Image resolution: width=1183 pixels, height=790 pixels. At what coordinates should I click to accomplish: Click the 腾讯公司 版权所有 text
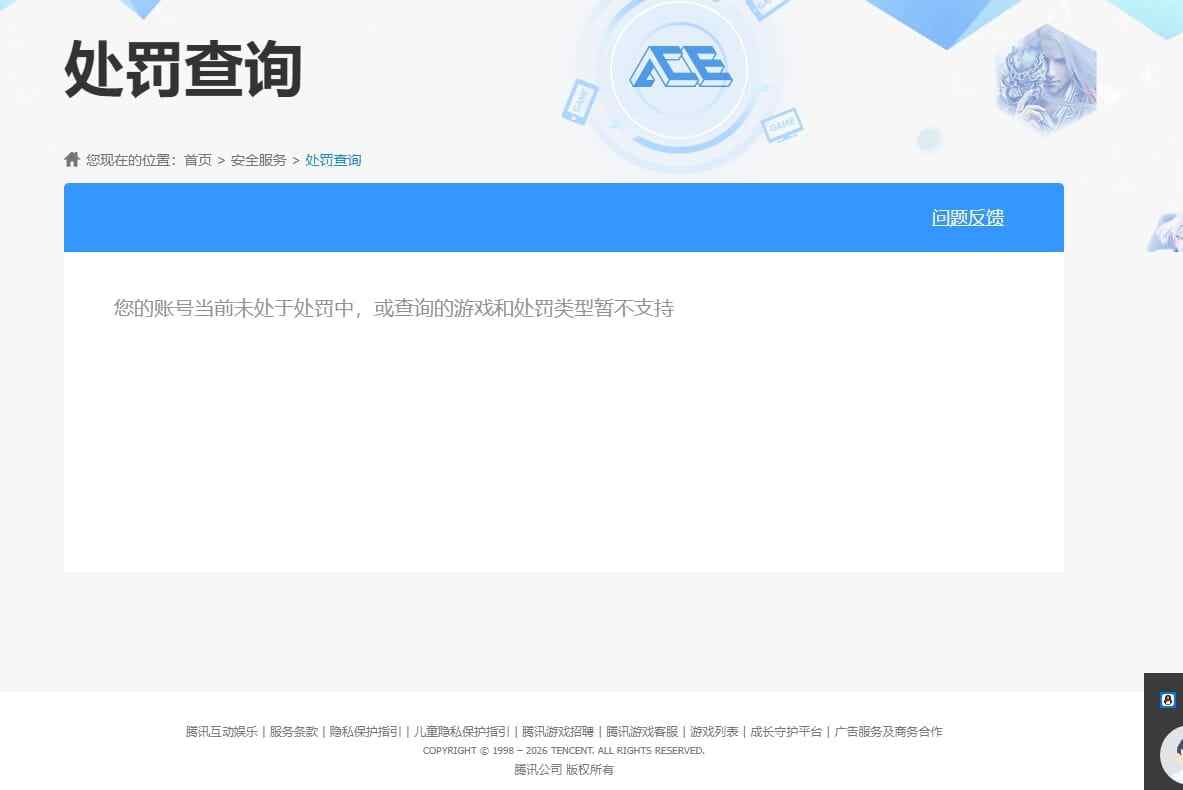564,770
